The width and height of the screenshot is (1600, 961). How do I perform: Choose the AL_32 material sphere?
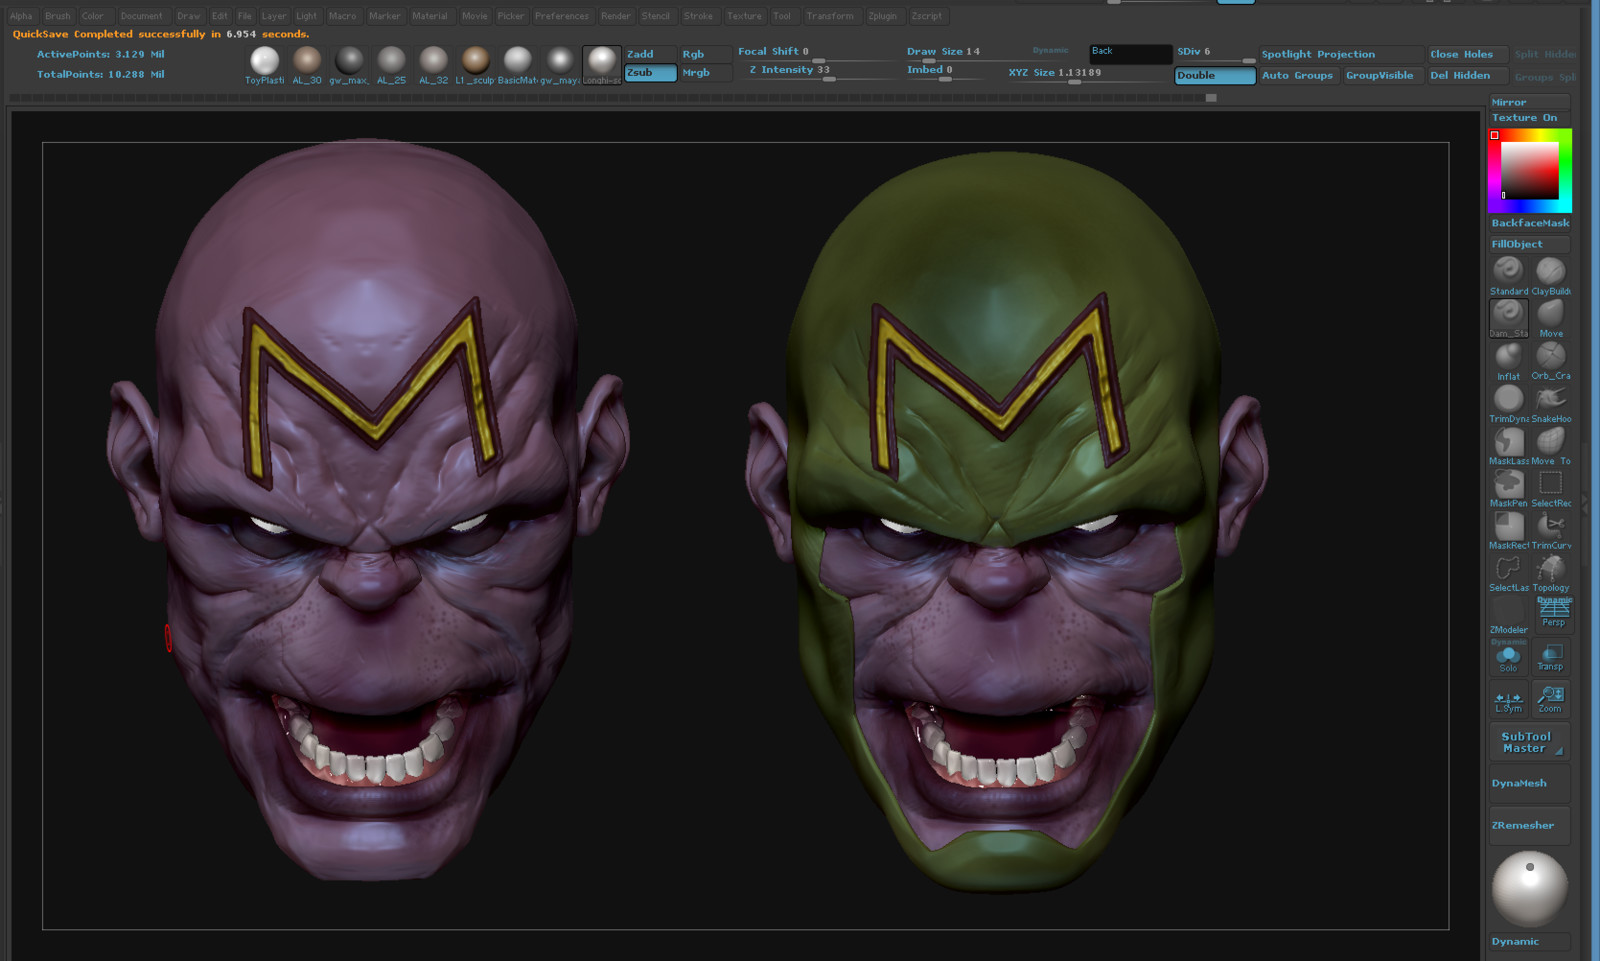(433, 65)
